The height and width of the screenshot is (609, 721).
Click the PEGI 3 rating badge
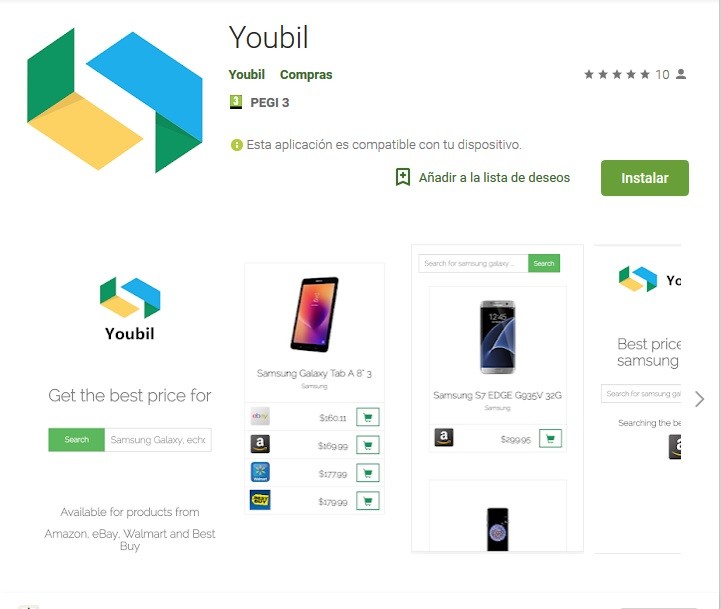(x=236, y=102)
